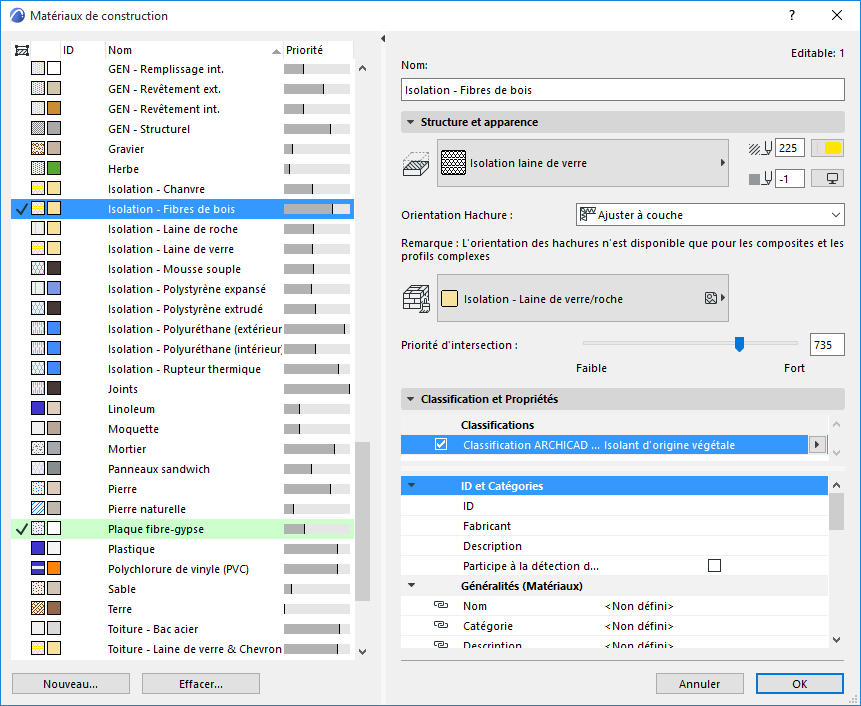
Task: Click the intersection priority column icon in list header
Action: 21,51
